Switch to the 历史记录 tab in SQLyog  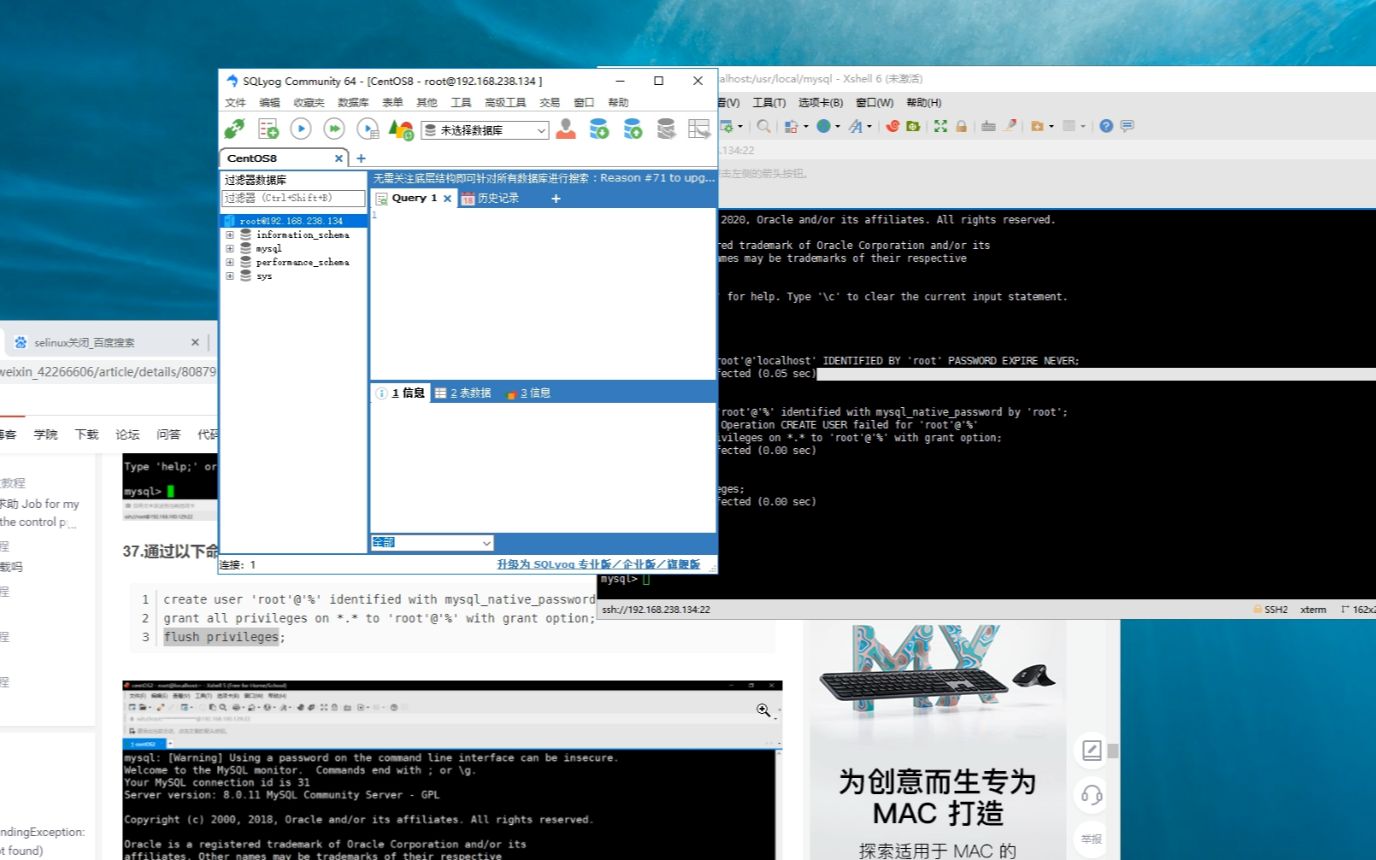tap(490, 198)
